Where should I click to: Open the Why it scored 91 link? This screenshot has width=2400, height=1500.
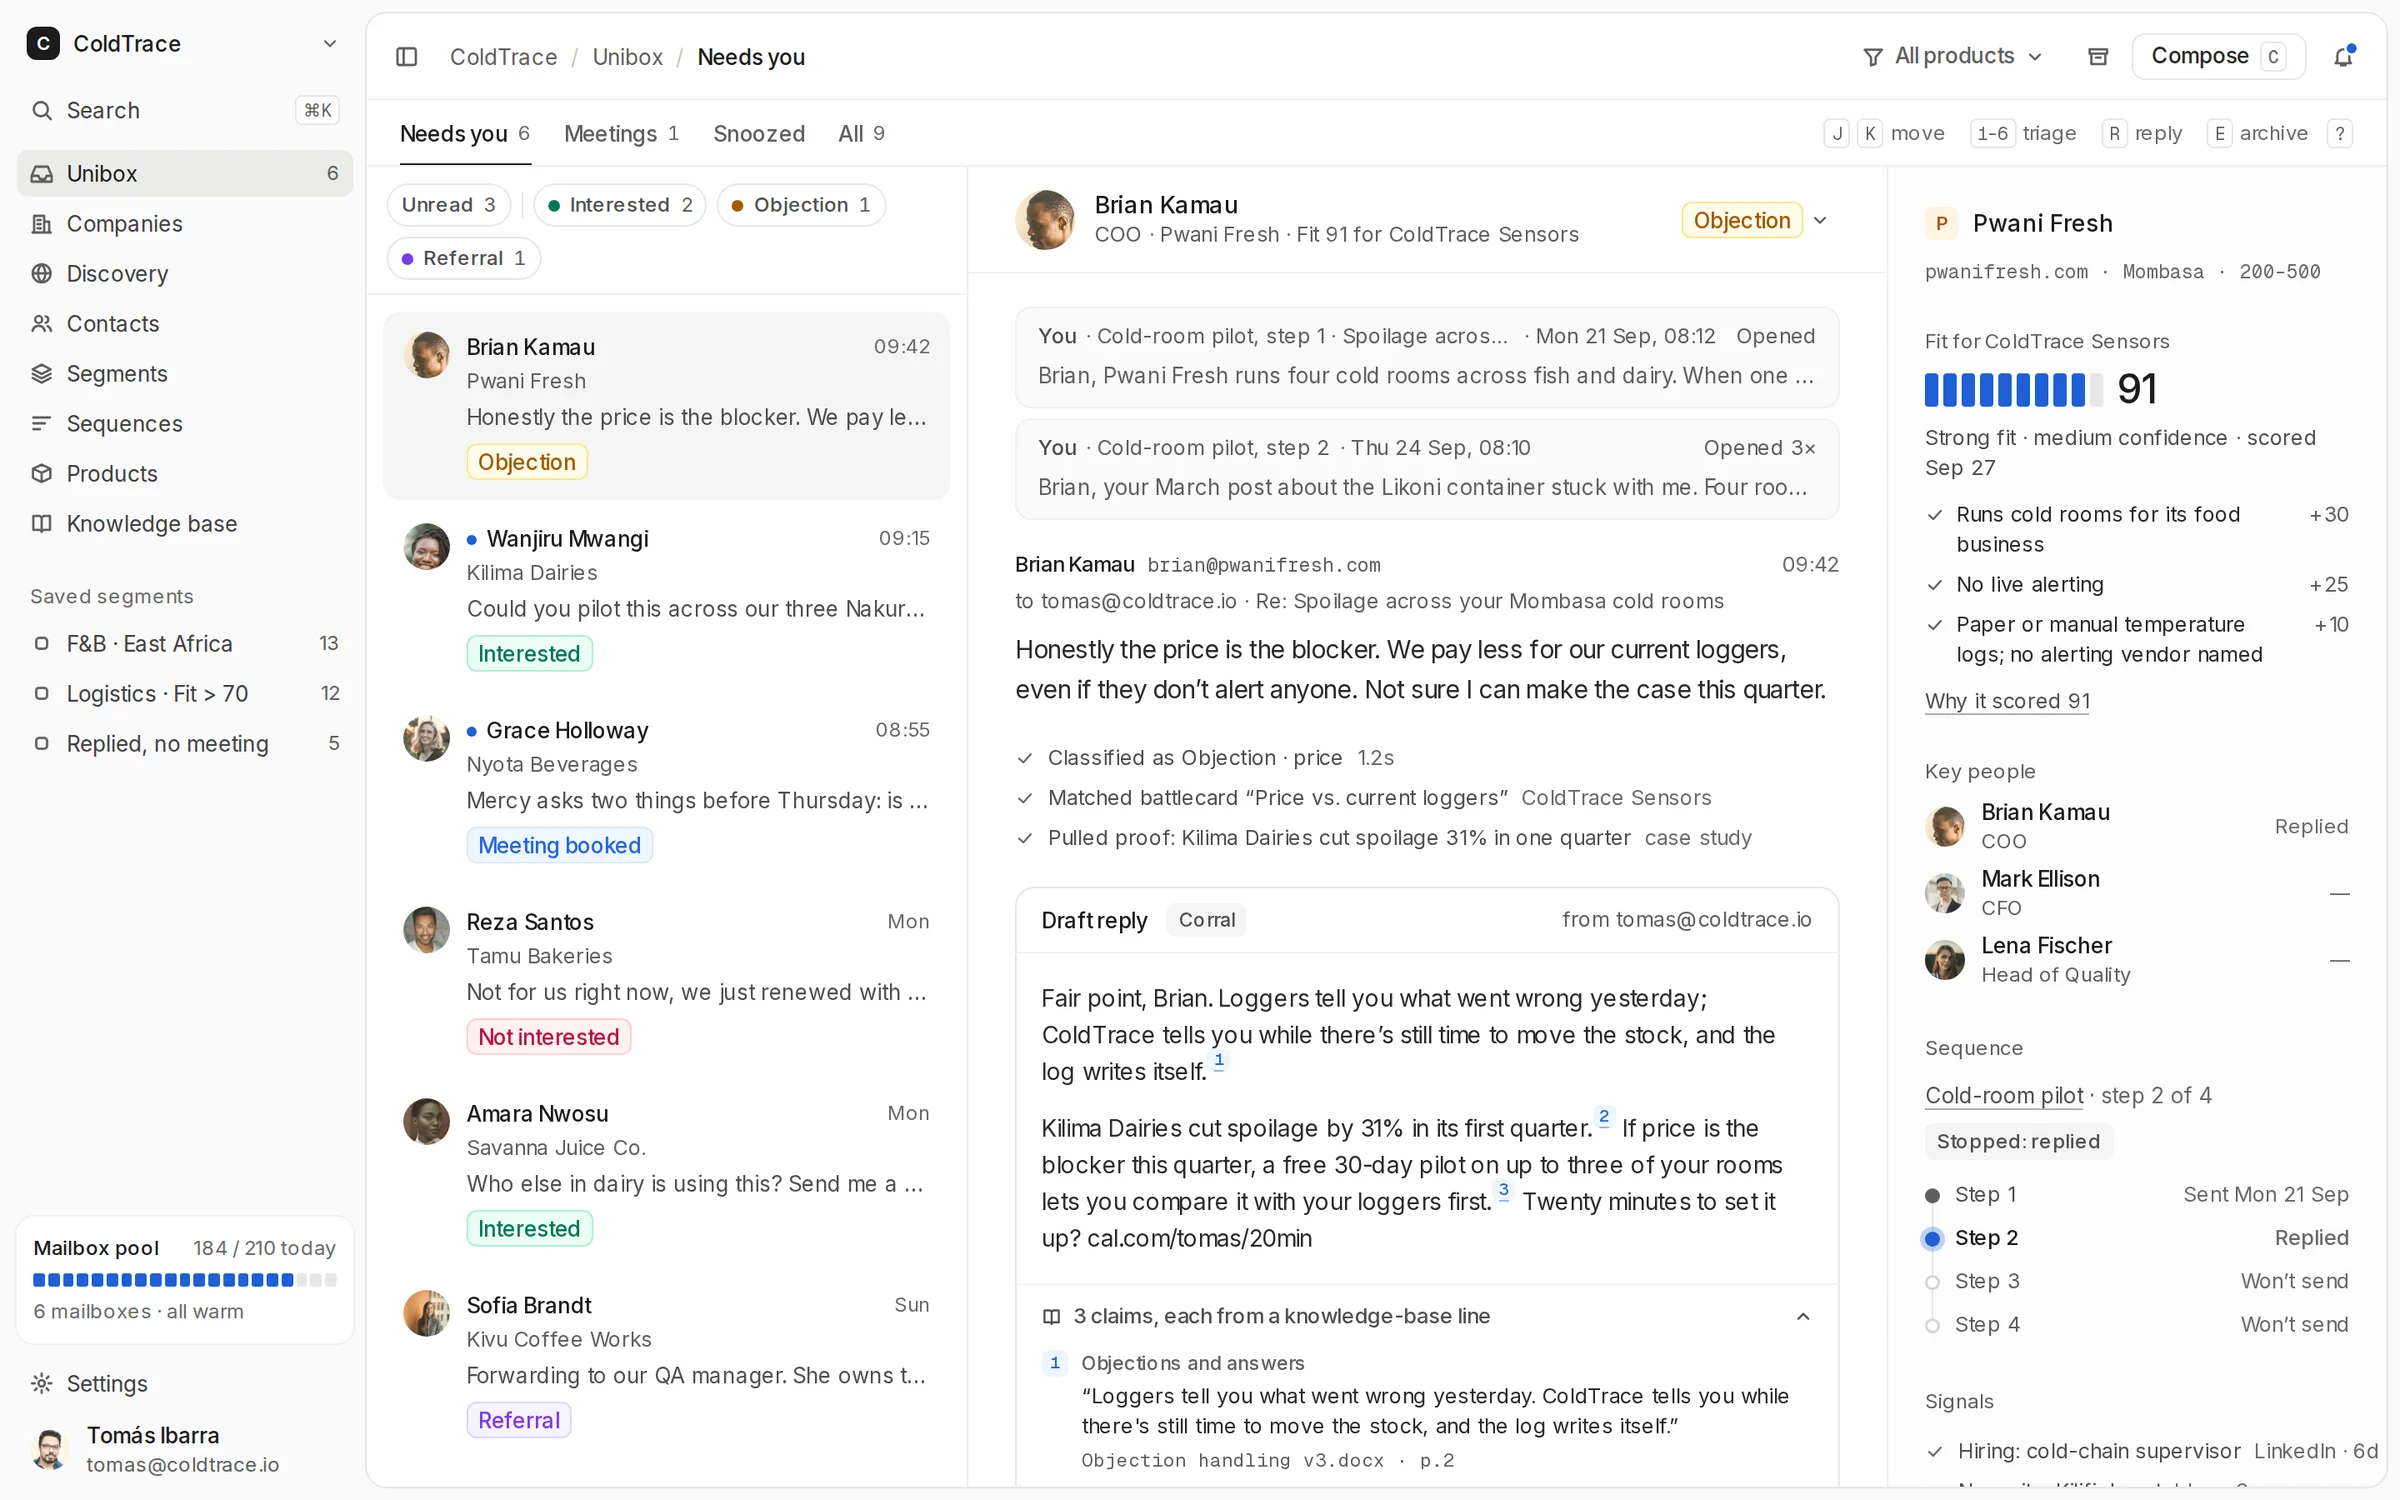(2007, 701)
